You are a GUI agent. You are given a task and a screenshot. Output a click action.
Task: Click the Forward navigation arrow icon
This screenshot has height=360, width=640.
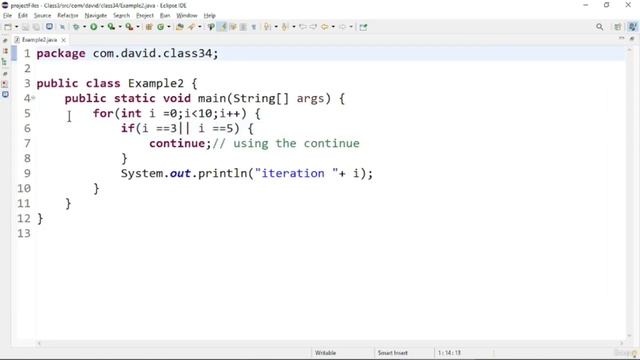(x=342, y=27)
